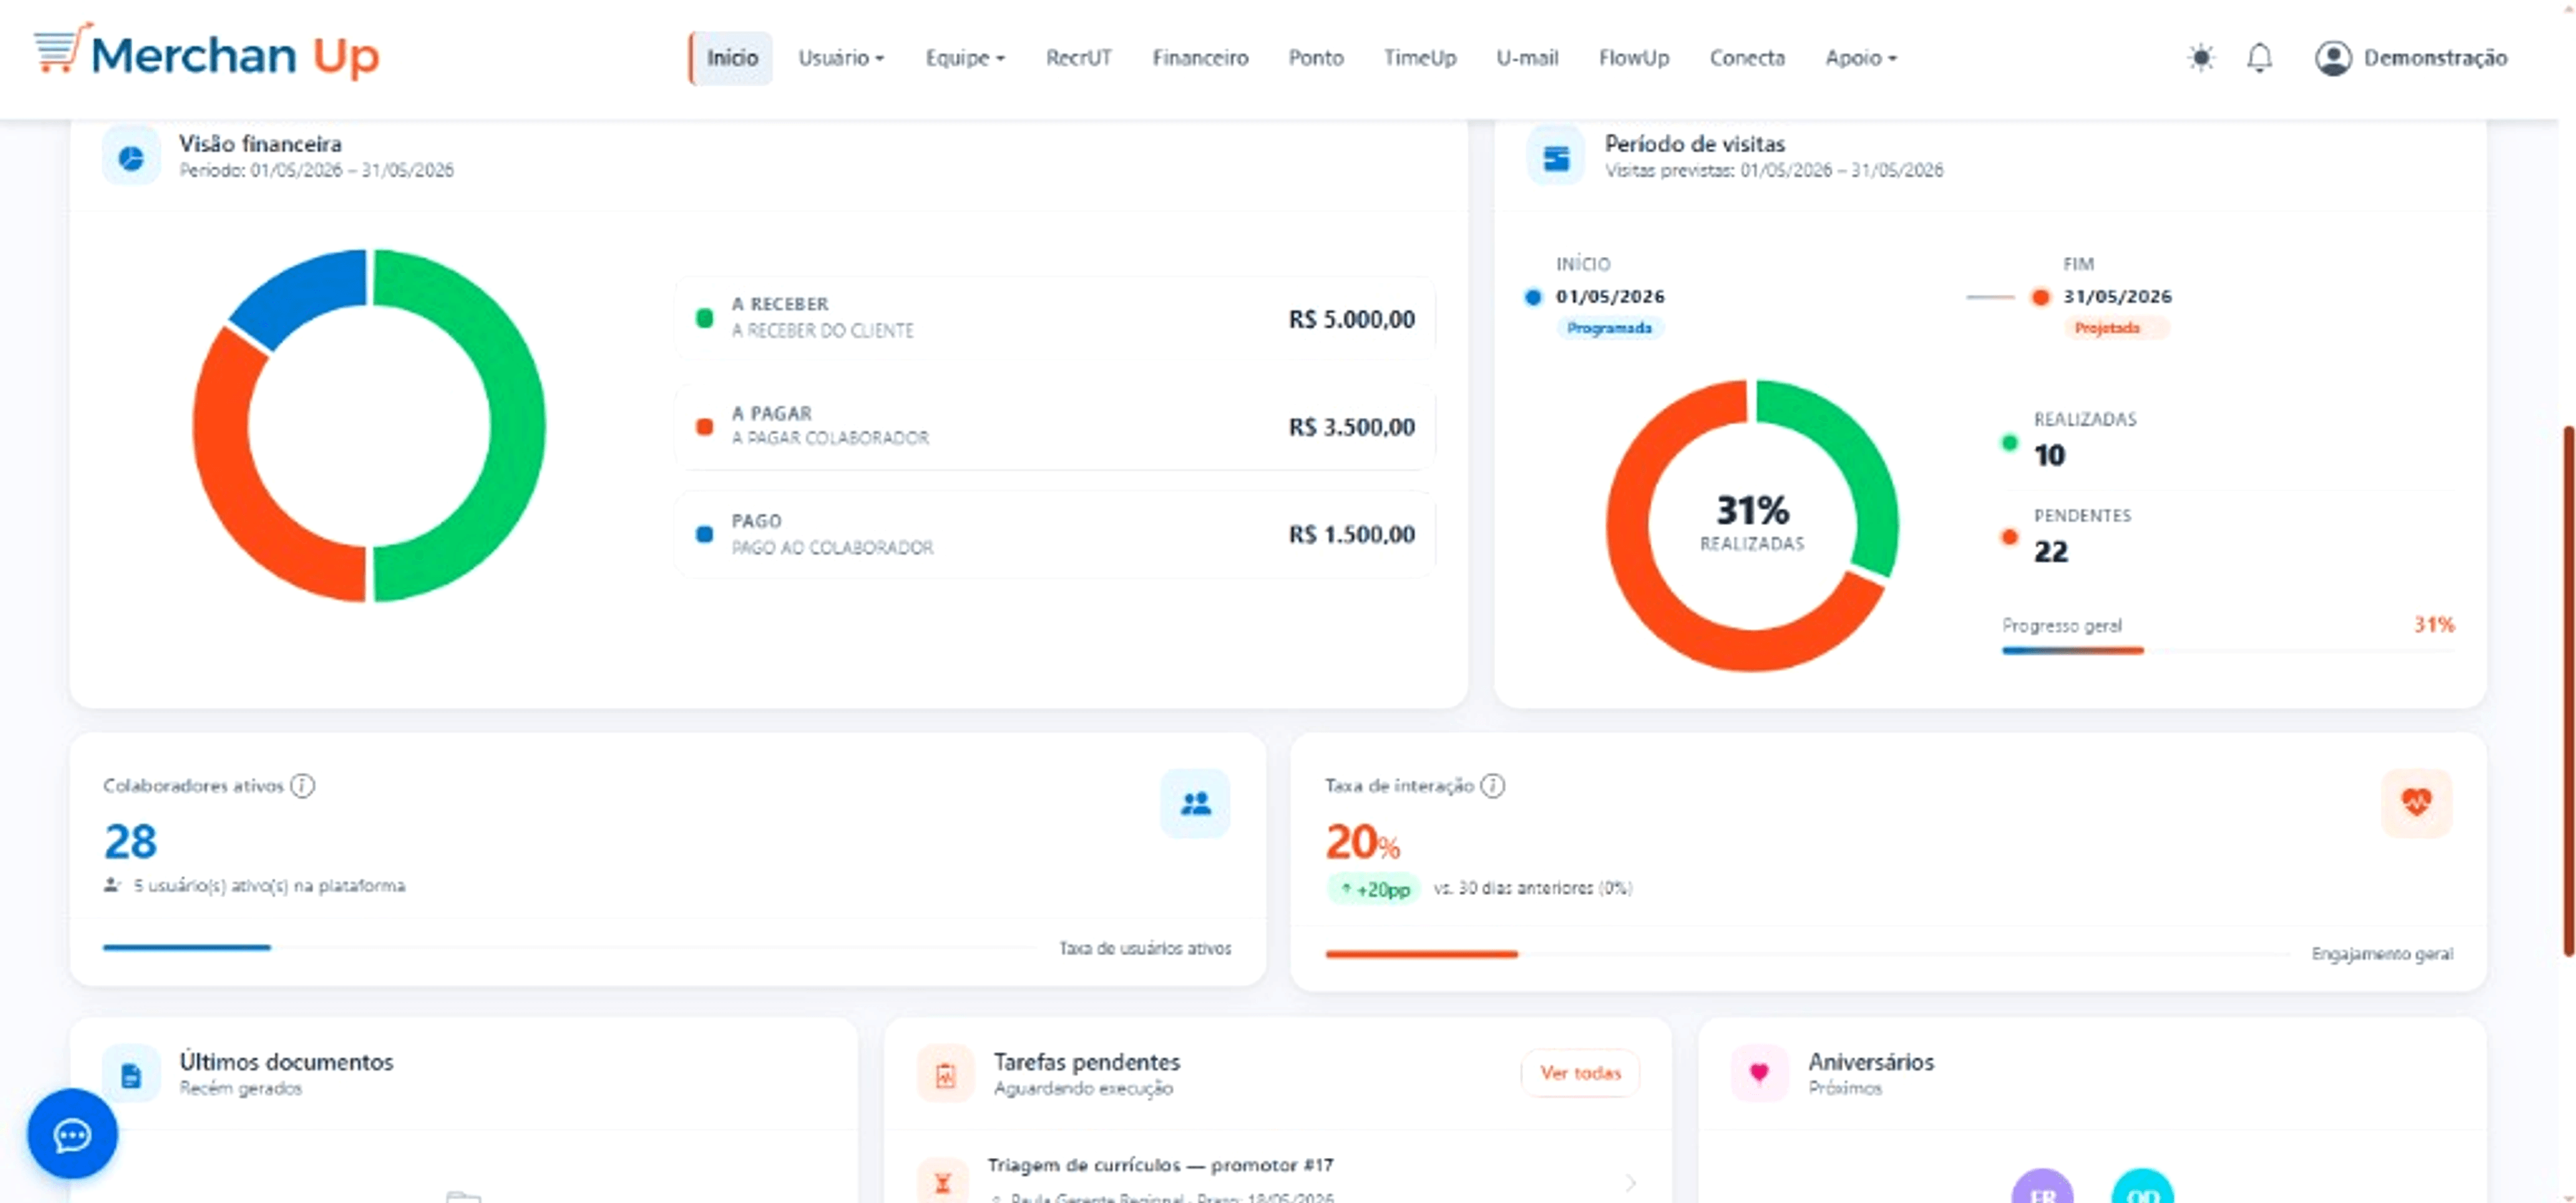Toggle the sun light/dark theme icon
The image size is (2576, 1203).
pos(2201,58)
